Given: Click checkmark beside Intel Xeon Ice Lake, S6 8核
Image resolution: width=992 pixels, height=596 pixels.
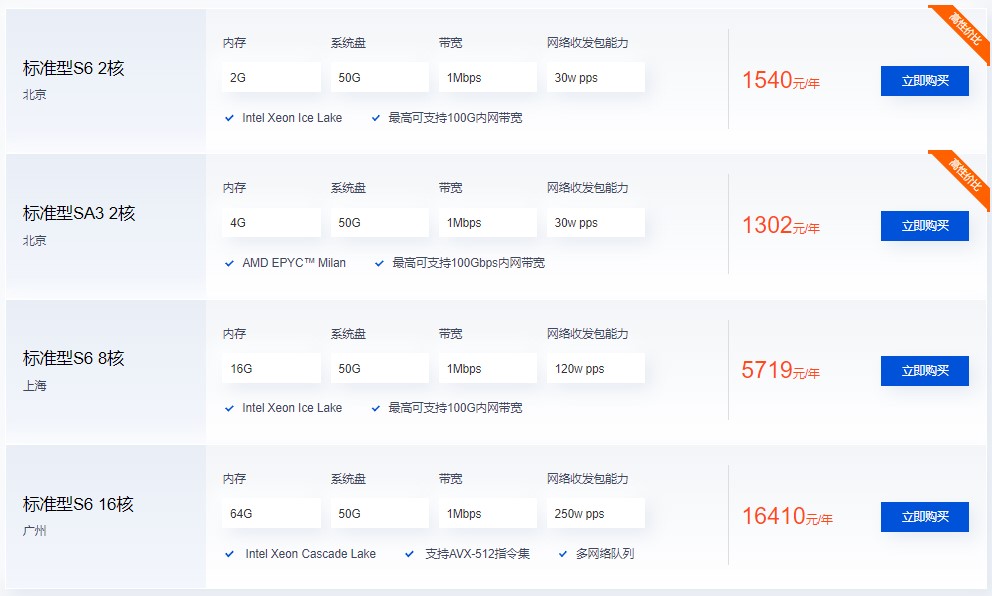Looking at the screenshot, I should coord(230,408).
